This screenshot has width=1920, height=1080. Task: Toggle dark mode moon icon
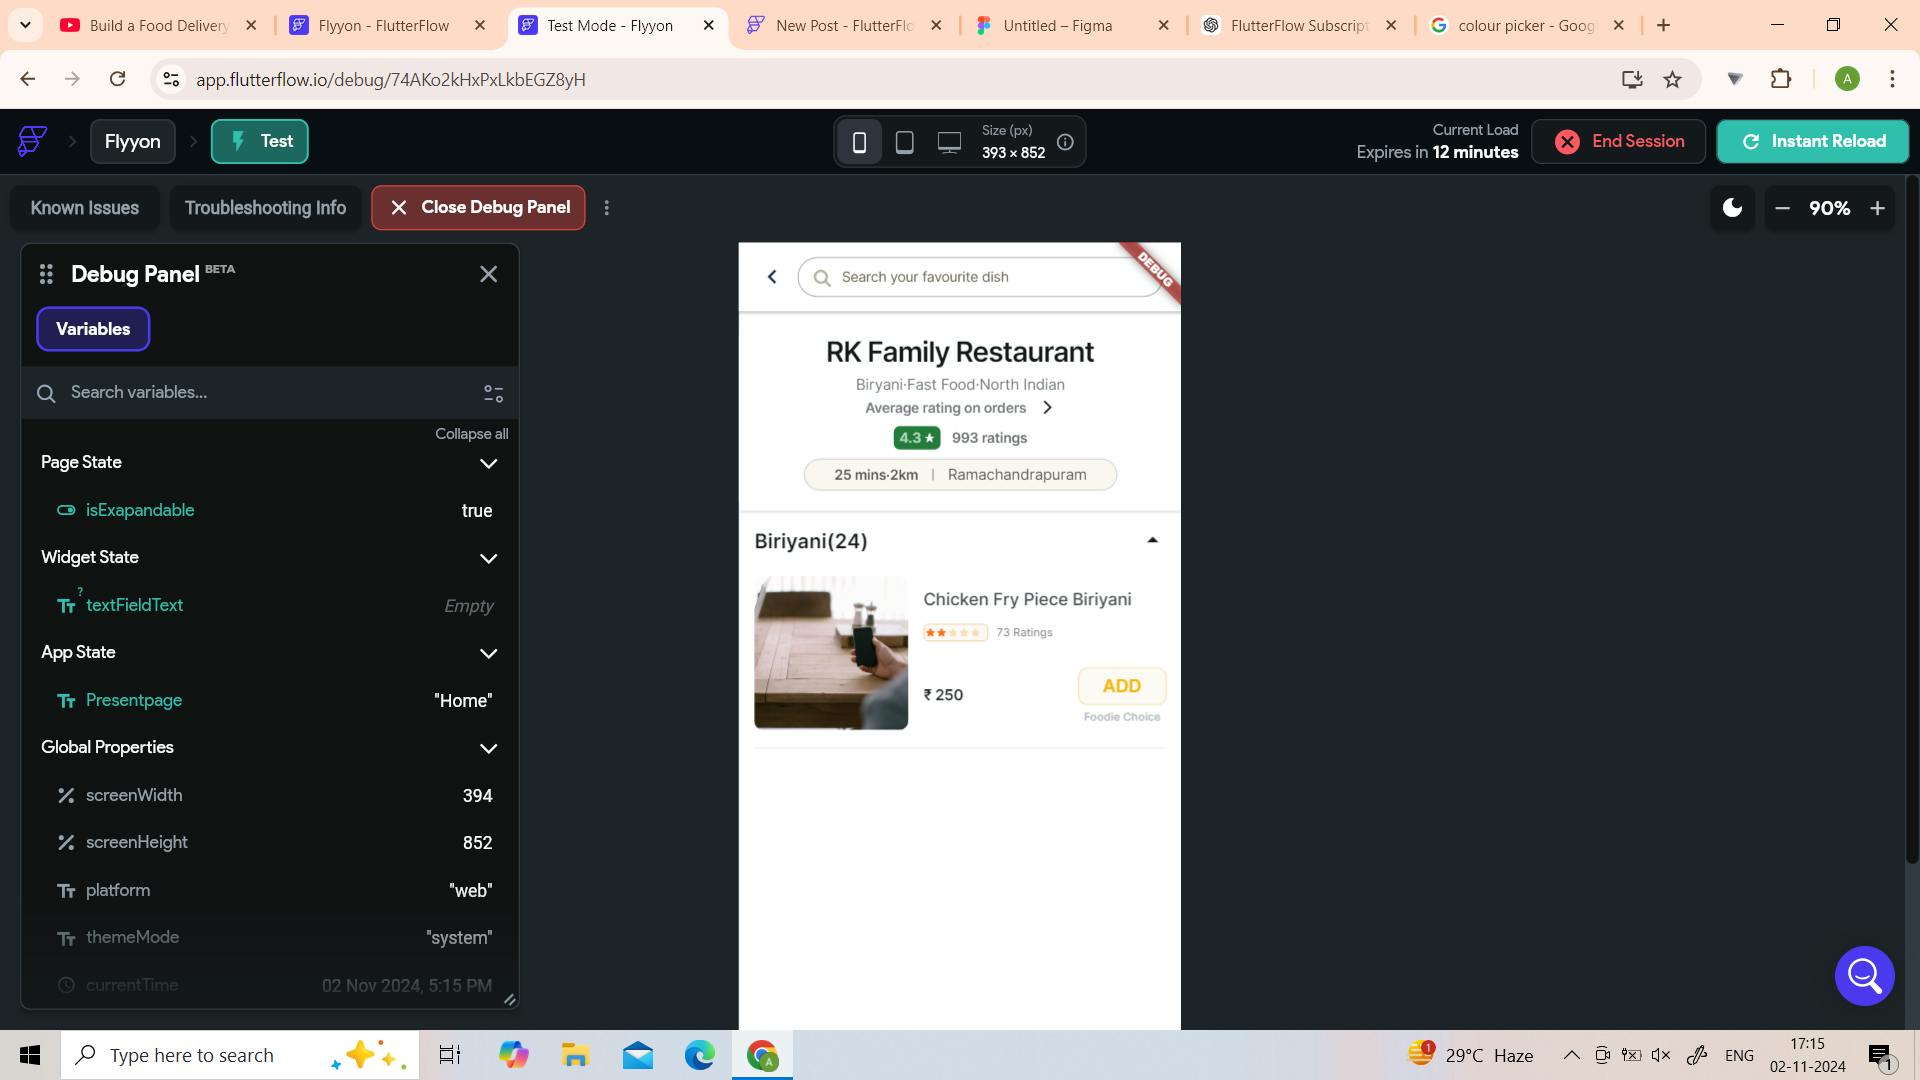point(1732,208)
